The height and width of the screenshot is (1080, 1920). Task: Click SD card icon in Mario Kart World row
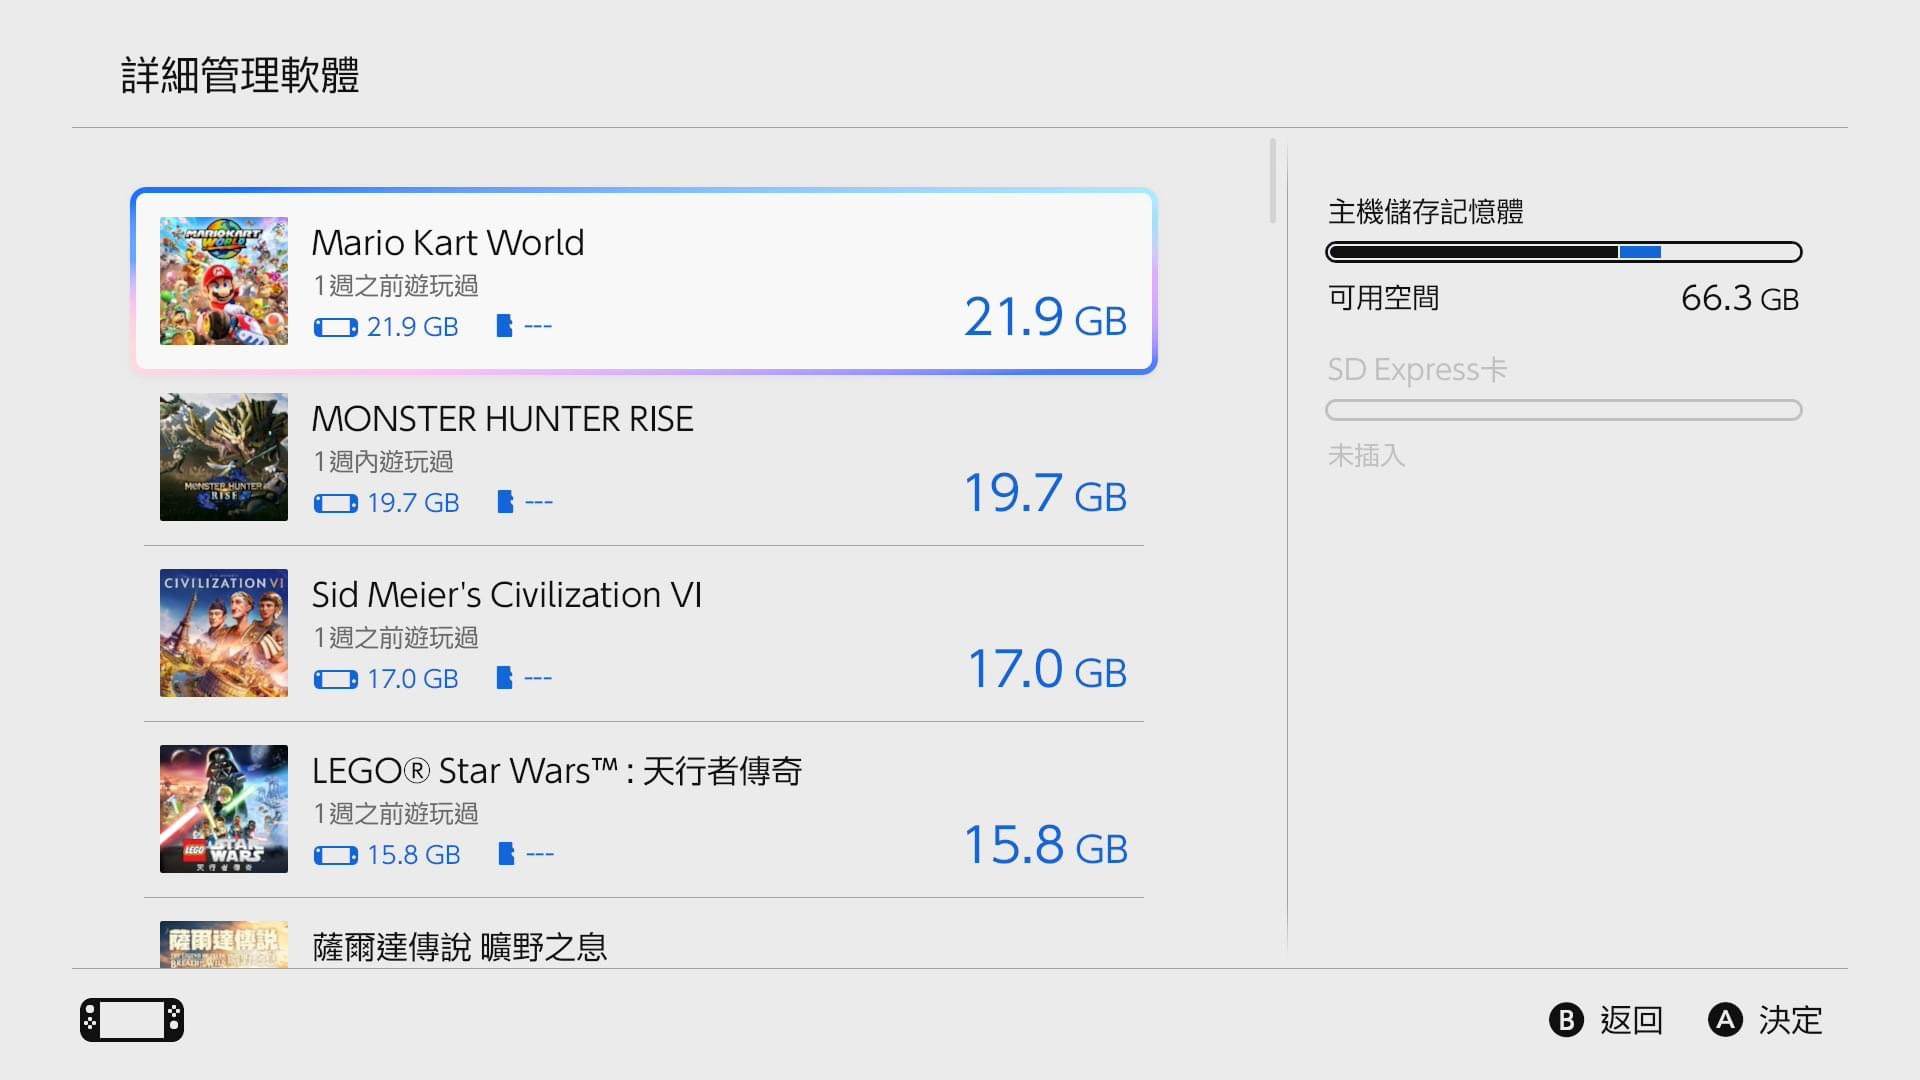[504, 326]
